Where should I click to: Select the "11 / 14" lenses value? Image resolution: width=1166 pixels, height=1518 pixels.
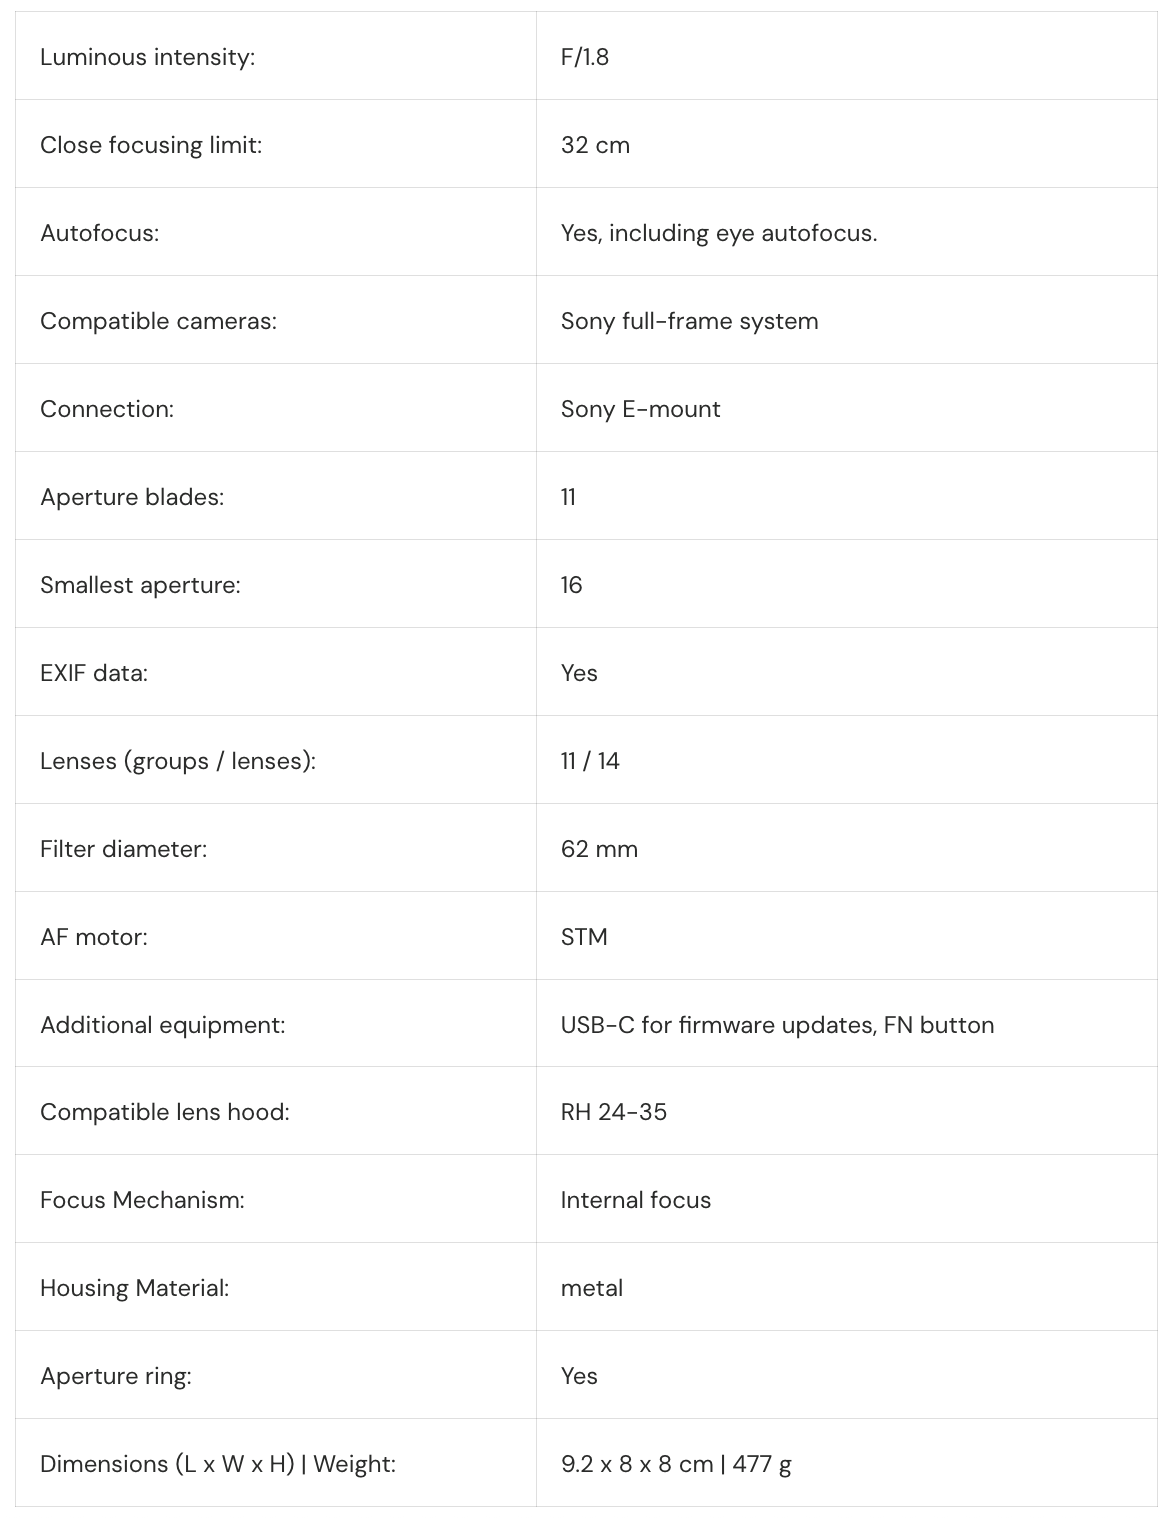[590, 761]
